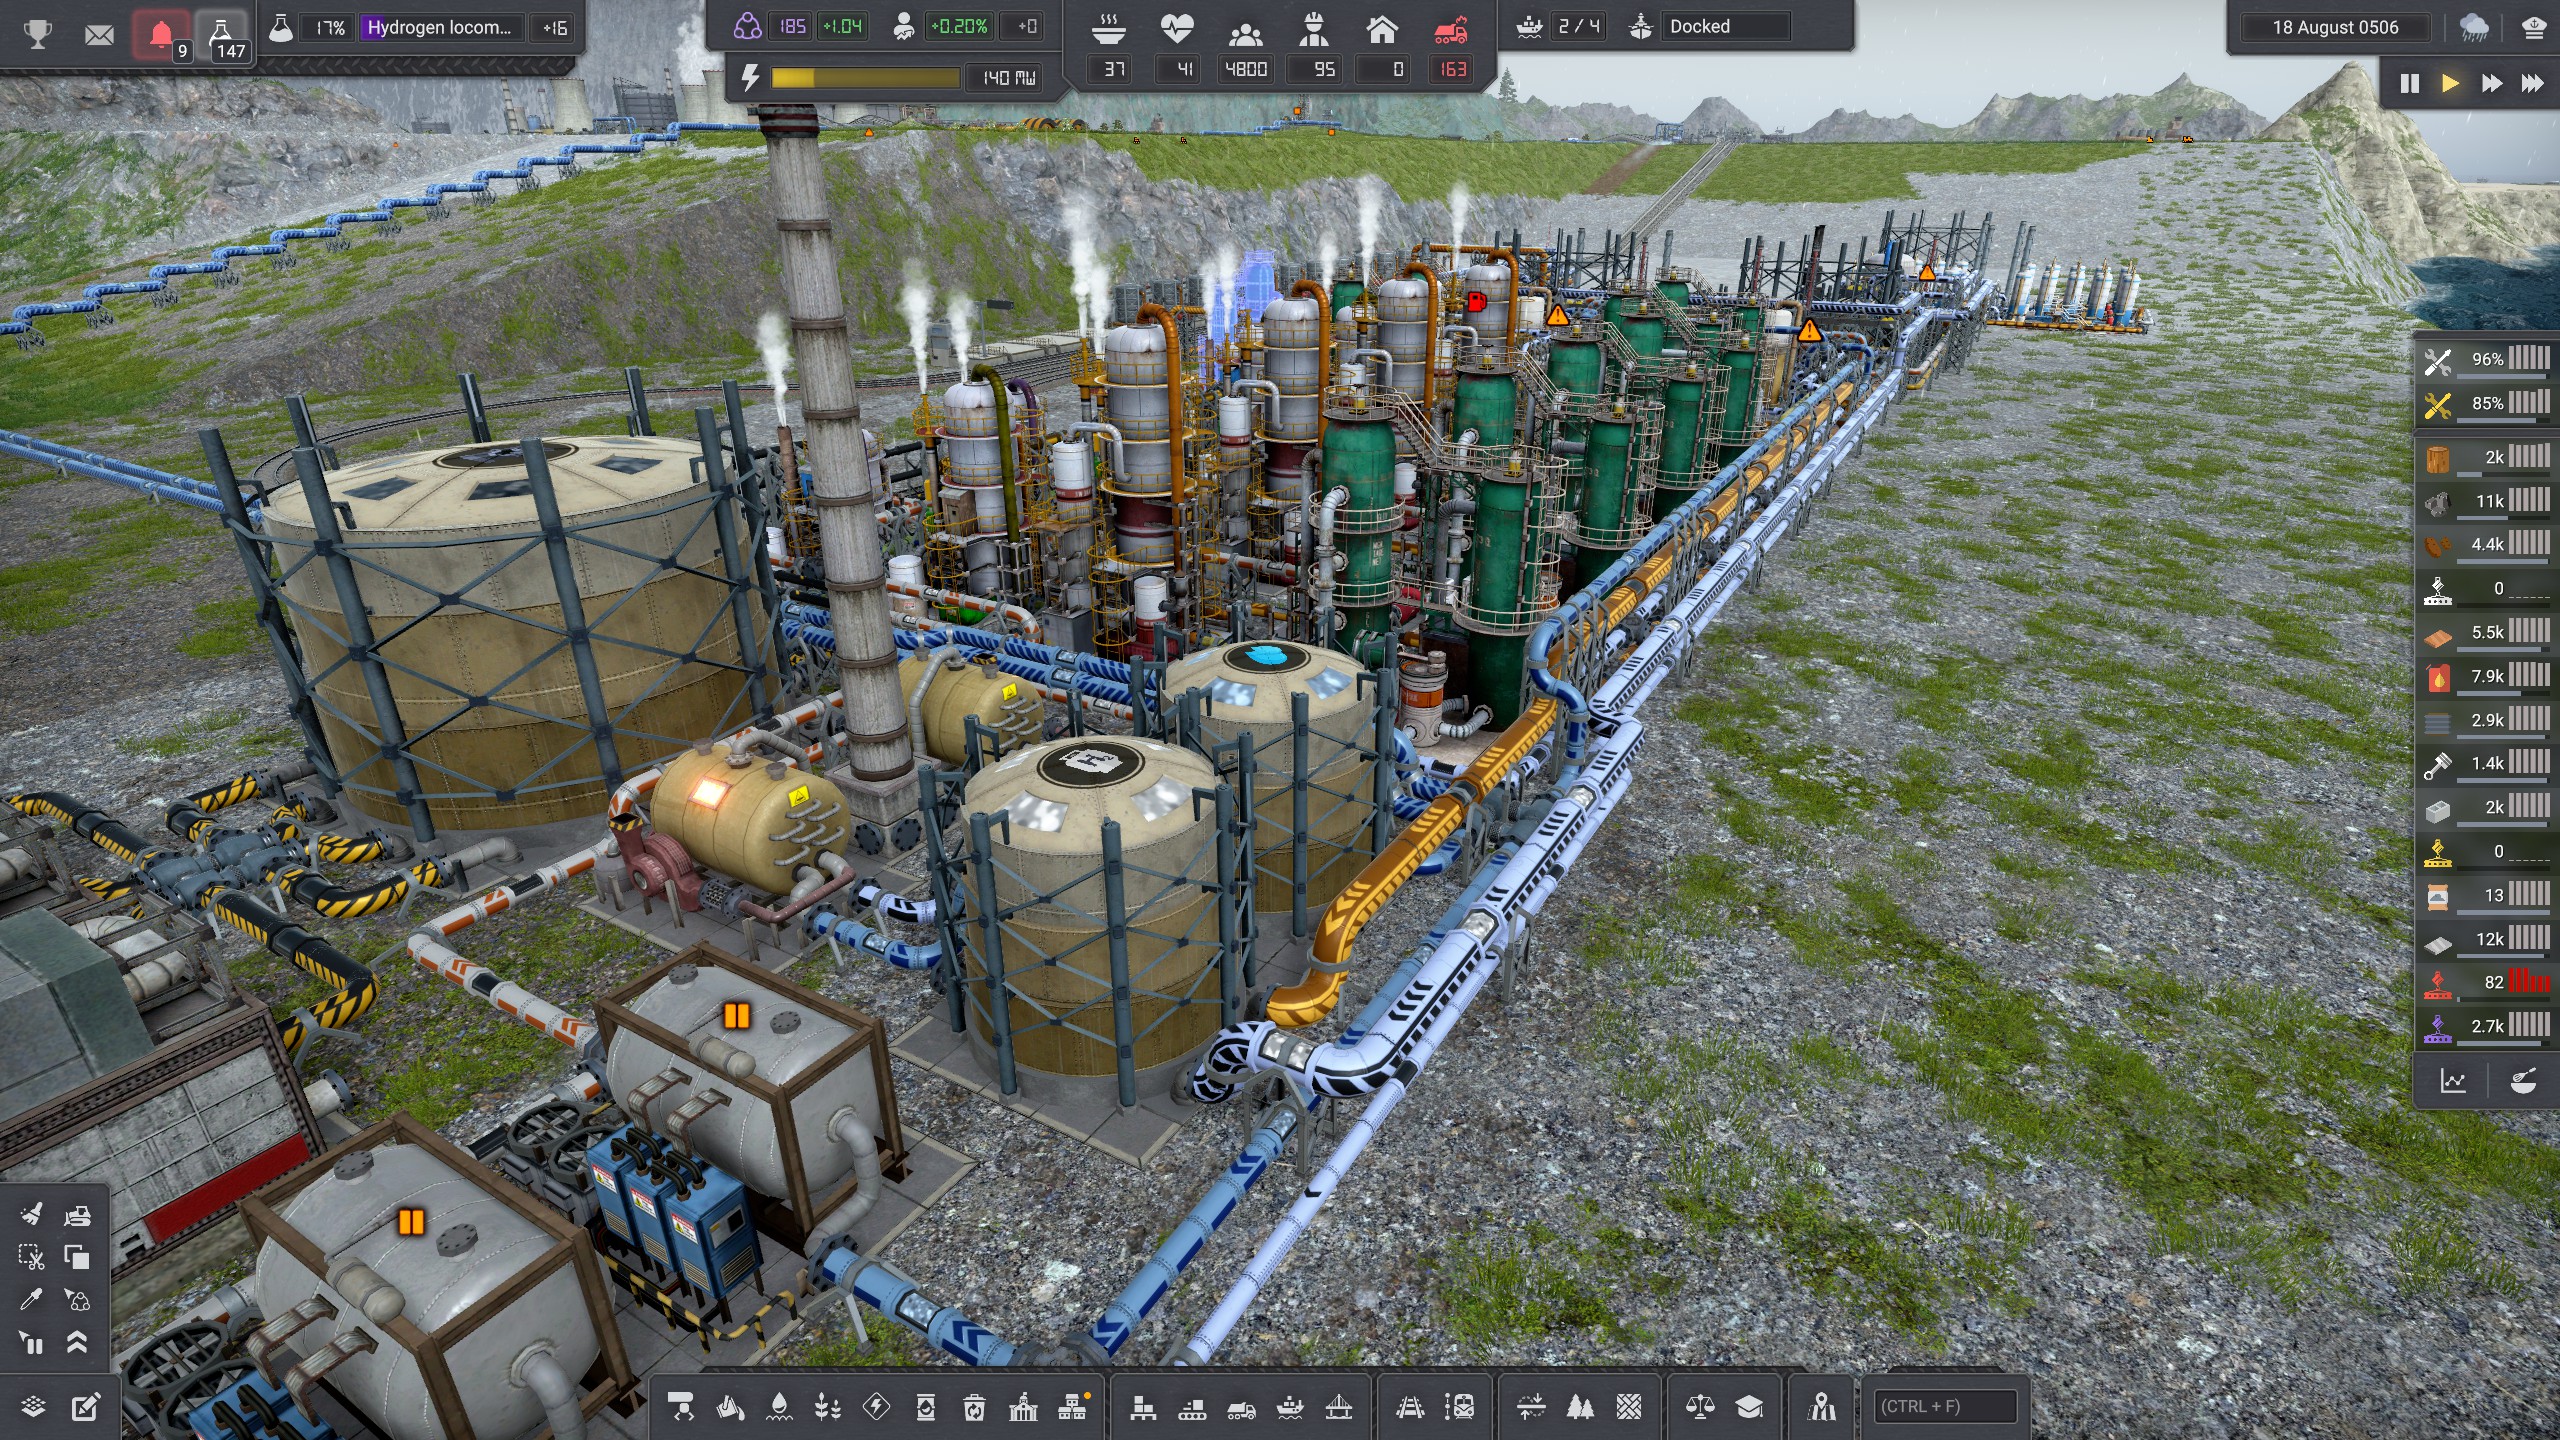Set game speed to triple fast-forward

click(x=2532, y=83)
